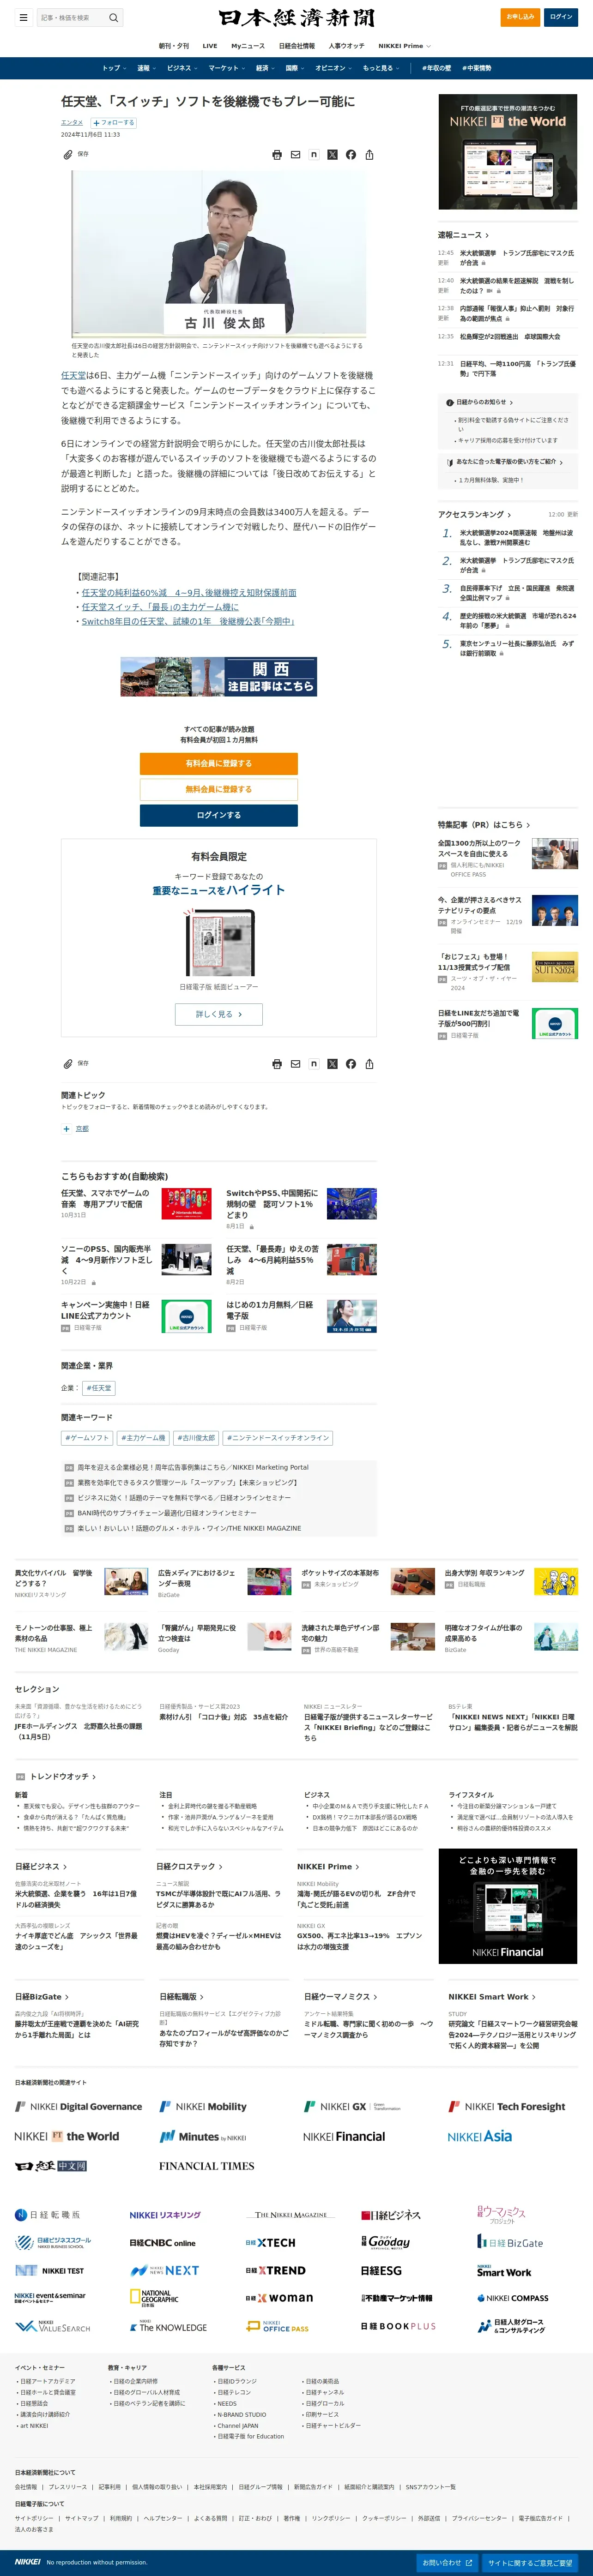Click the #古川俊太郎 keyword tag
The width and height of the screenshot is (593, 2576).
[196, 1438]
